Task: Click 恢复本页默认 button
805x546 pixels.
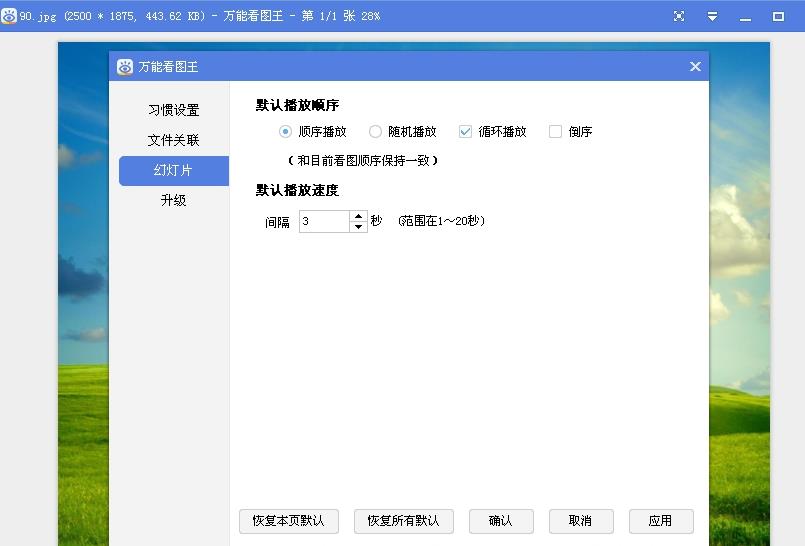Action: (289, 521)
